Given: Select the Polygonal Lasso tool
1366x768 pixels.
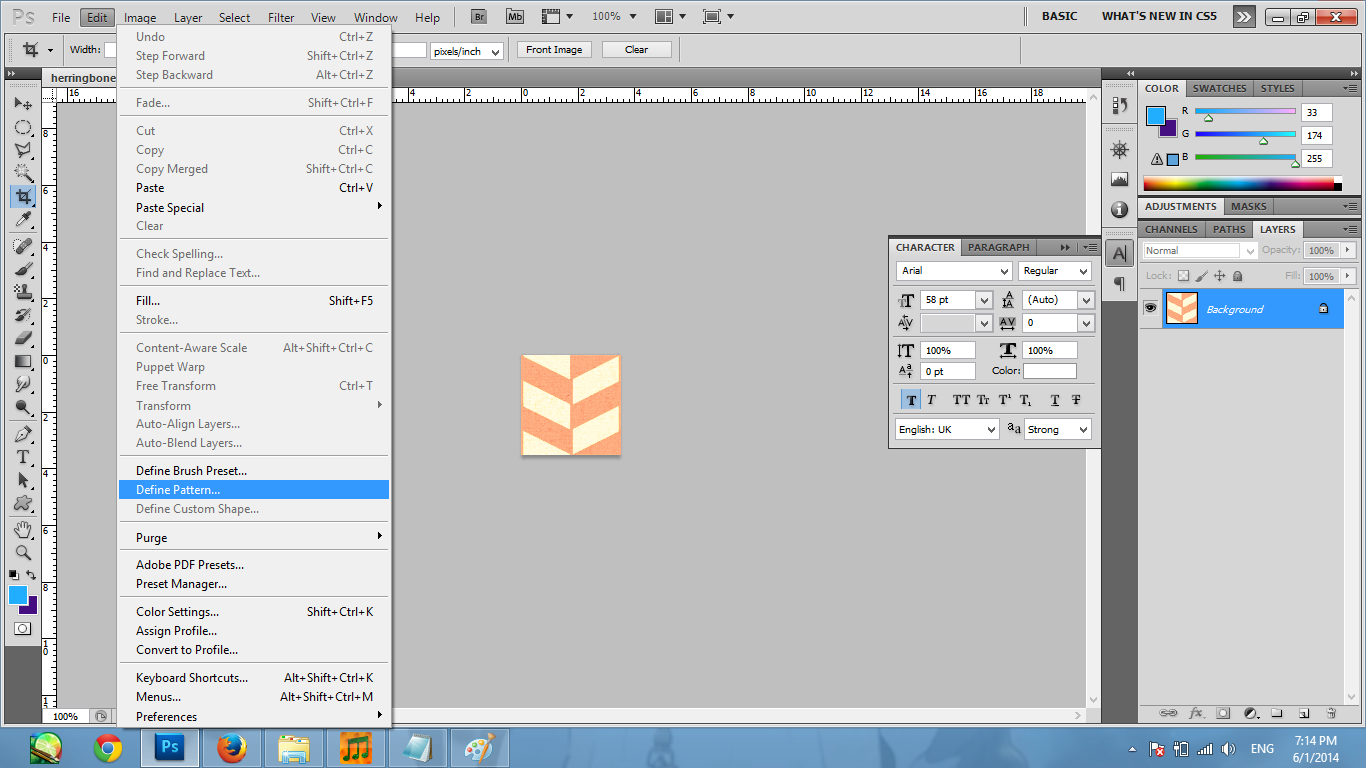Looking at the screenshot, I should (x=23, y=150).
